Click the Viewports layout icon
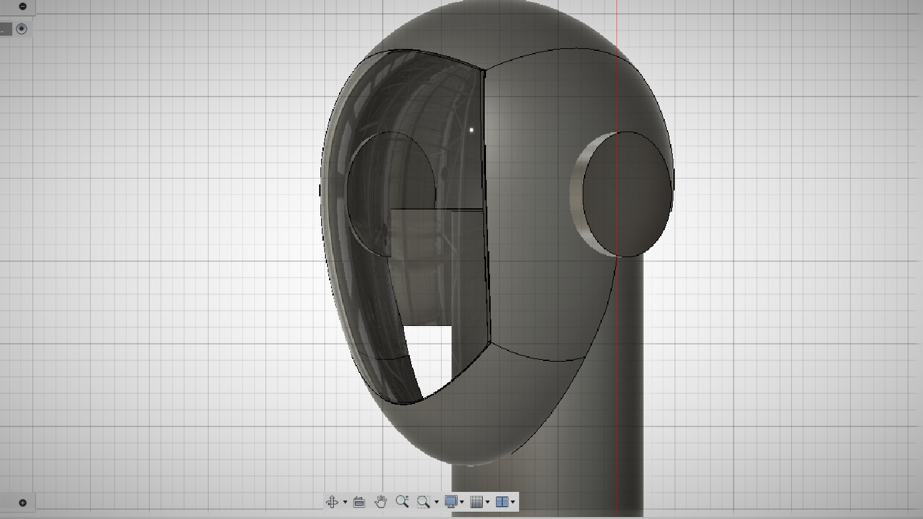Screen dimensions: 923x519 point(503,502)
